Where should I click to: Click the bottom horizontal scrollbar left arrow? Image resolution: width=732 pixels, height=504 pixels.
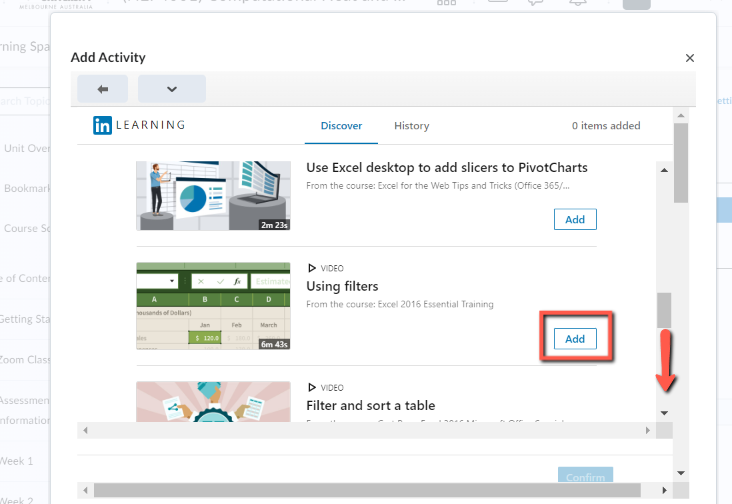85,490
